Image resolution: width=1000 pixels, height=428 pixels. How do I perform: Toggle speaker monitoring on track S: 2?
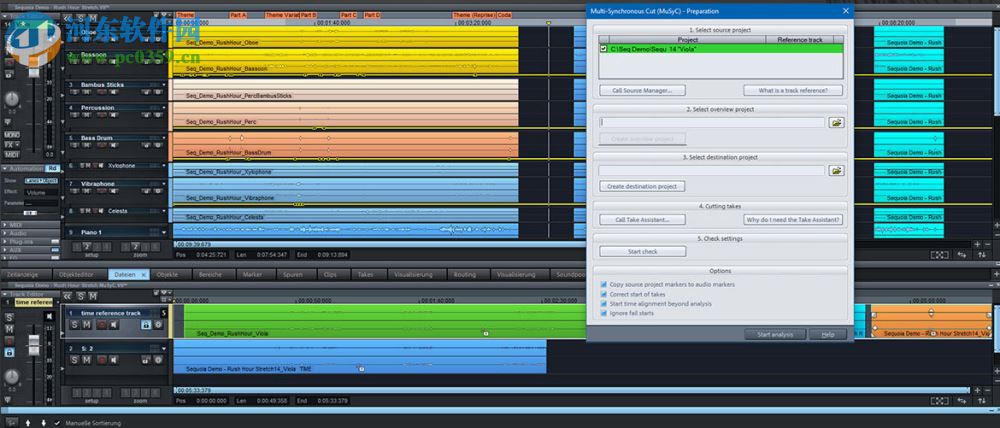114,360
